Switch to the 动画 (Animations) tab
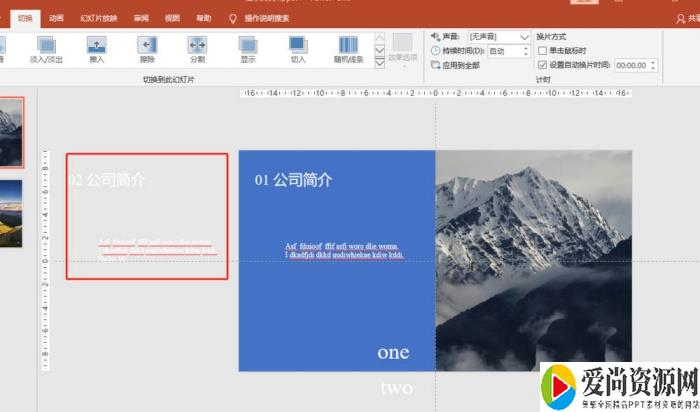Viewport: 700px width, 412px height. click(x=57, y=18)
